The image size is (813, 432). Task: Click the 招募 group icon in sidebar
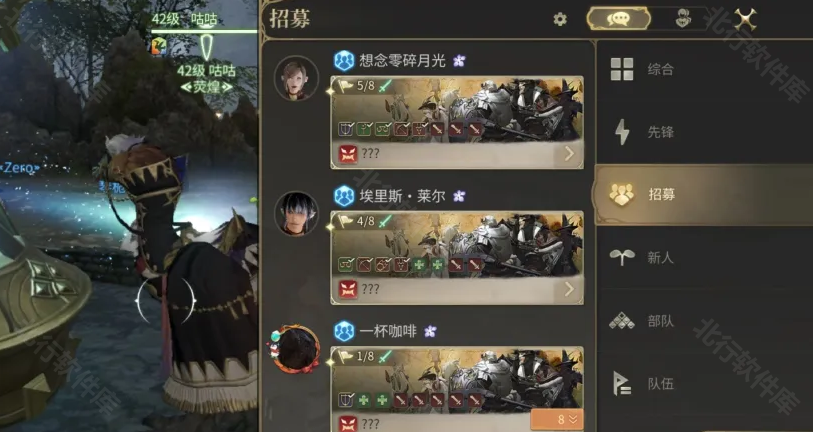tap(622, 194)
